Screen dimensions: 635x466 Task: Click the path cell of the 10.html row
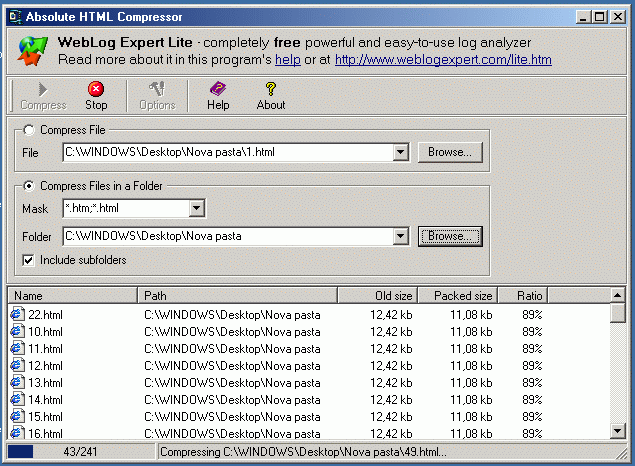[232, 332]
